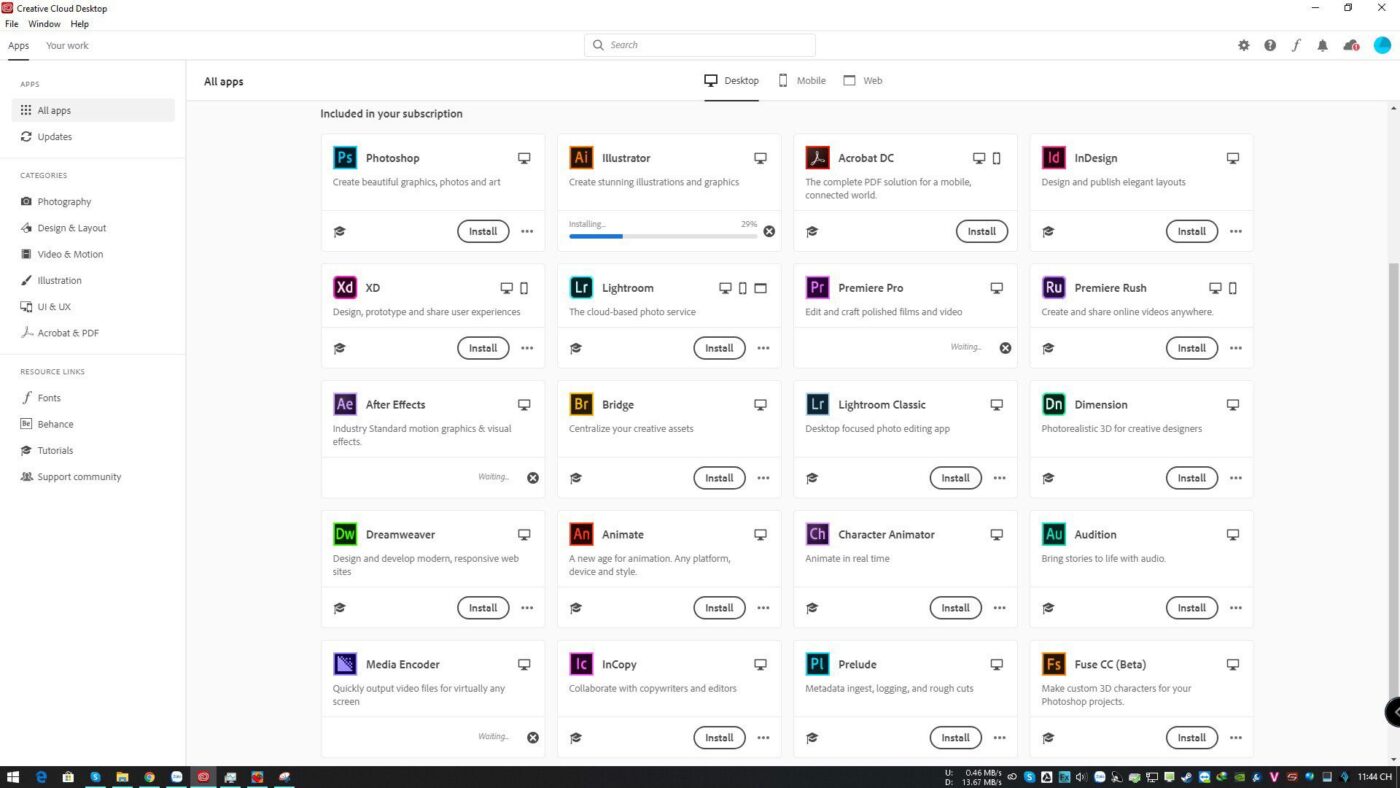Open more options for Lightroom Classic
The height and width of the screenshot is (788, 1400).
coord(999,478)
